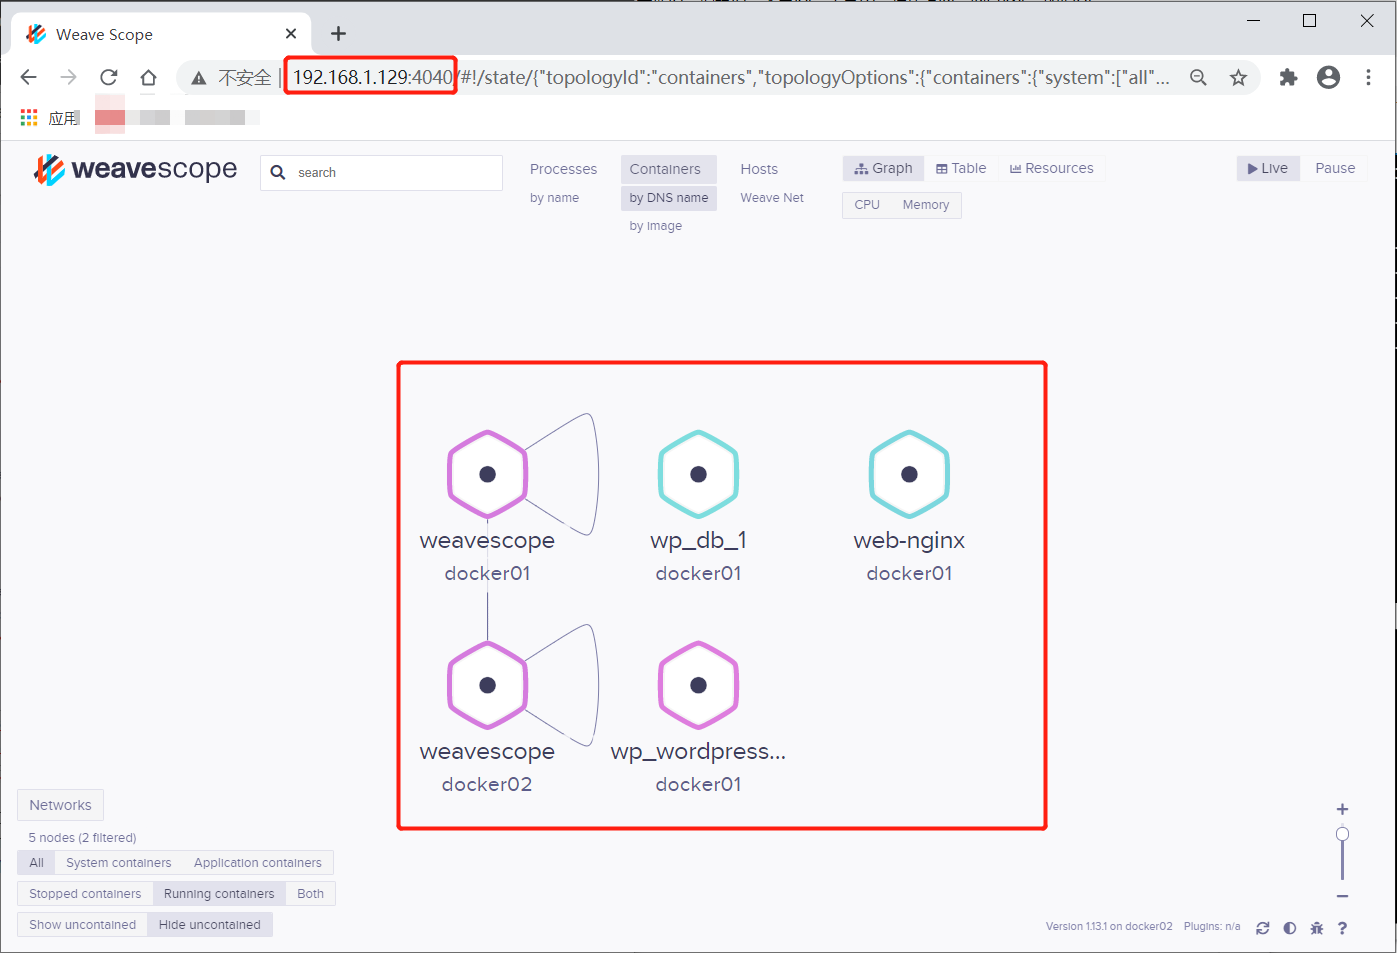Go back in browser history
1397x953 pixels.
pyautogui.click(x=28, y=77)
